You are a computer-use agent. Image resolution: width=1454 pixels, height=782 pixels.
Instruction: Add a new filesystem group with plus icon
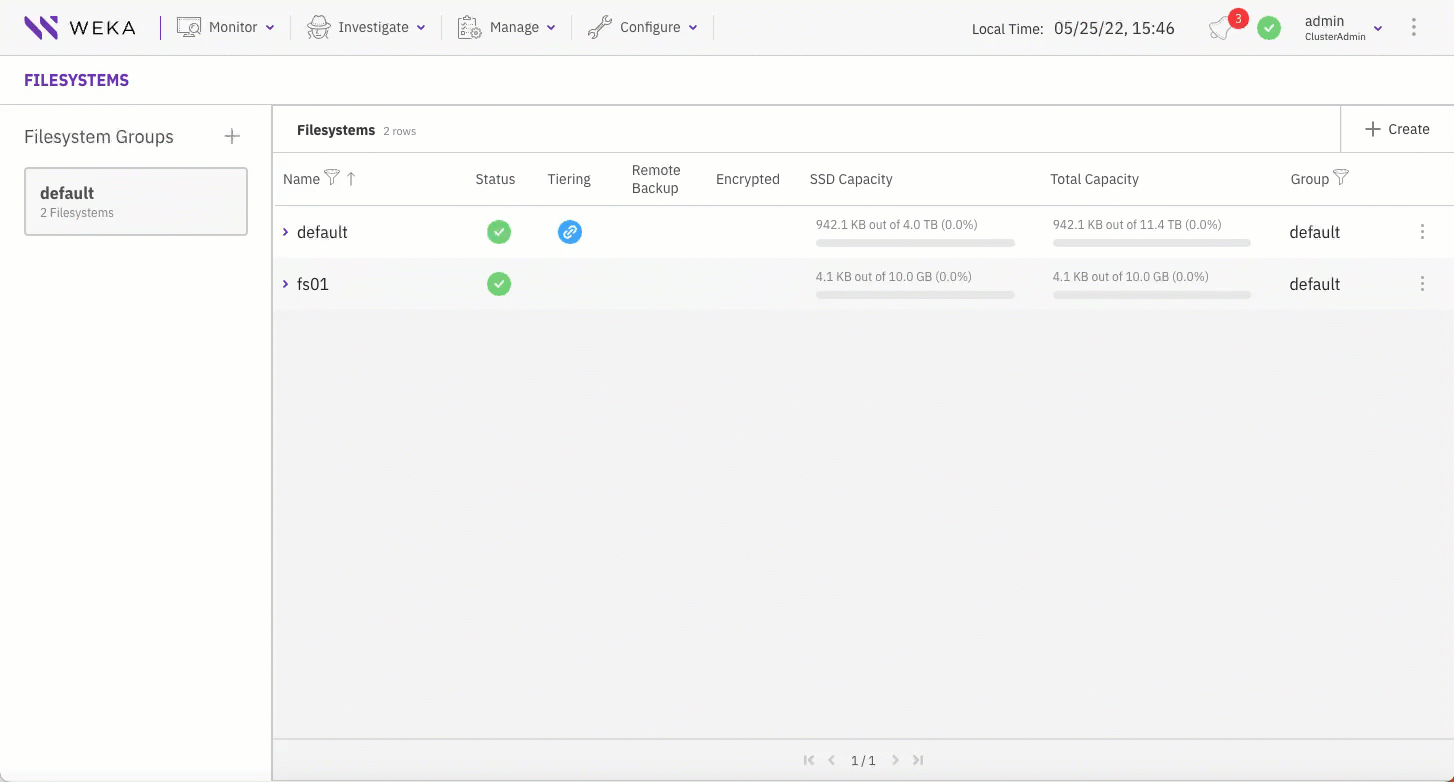click(232, 136)
